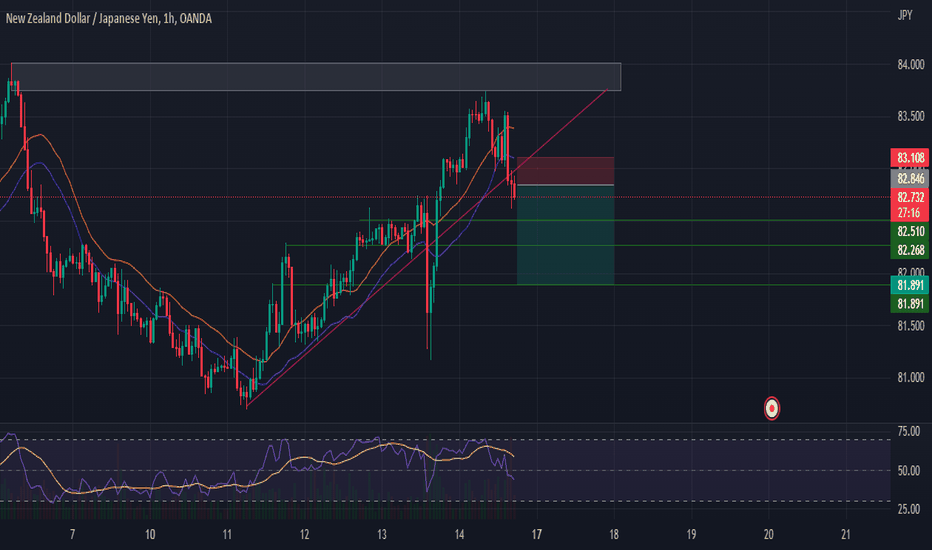Viewport: 932px width, 550px height.
Task: Select the JPY currency label on price axis
Action: [x=905, y=14]
